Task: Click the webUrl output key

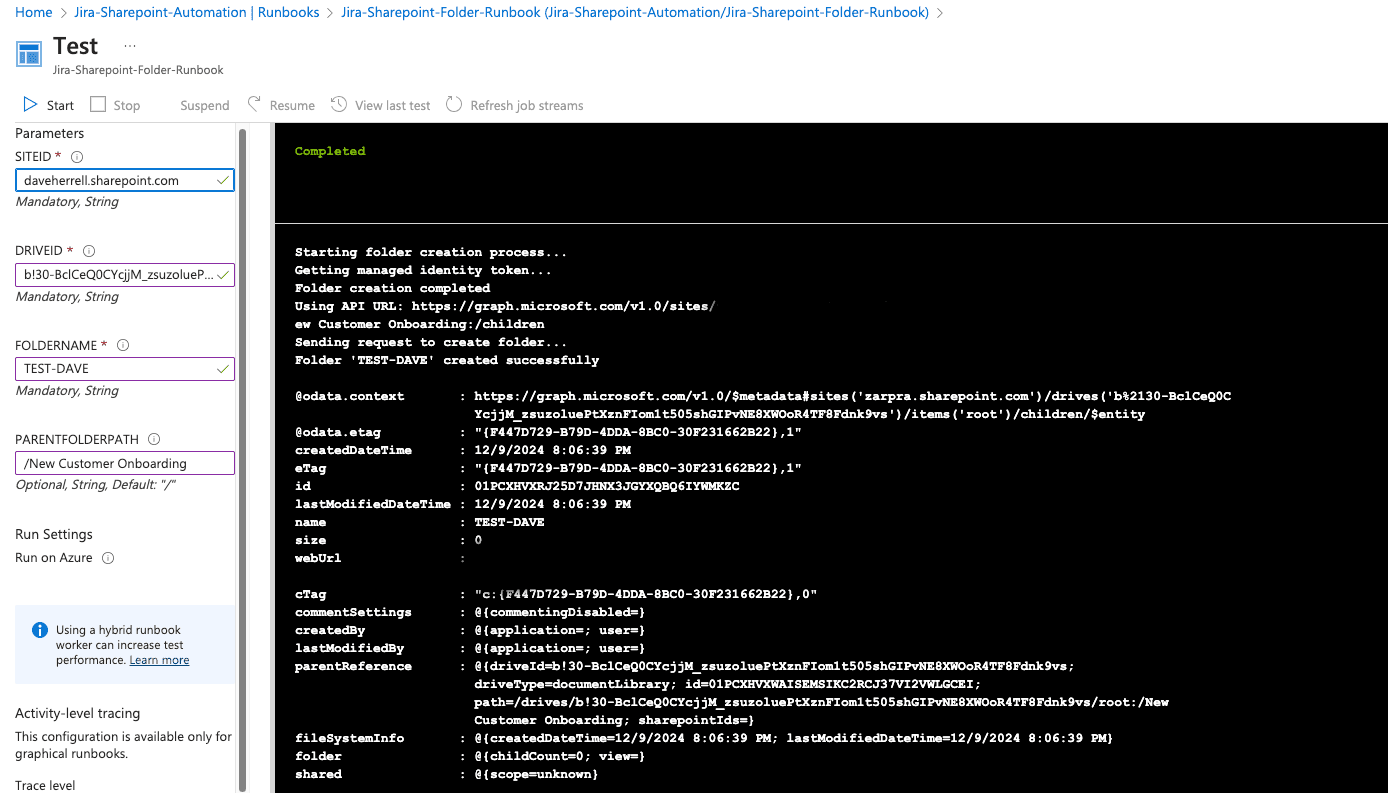Action: pyautogui.click(x=318, y=558)
